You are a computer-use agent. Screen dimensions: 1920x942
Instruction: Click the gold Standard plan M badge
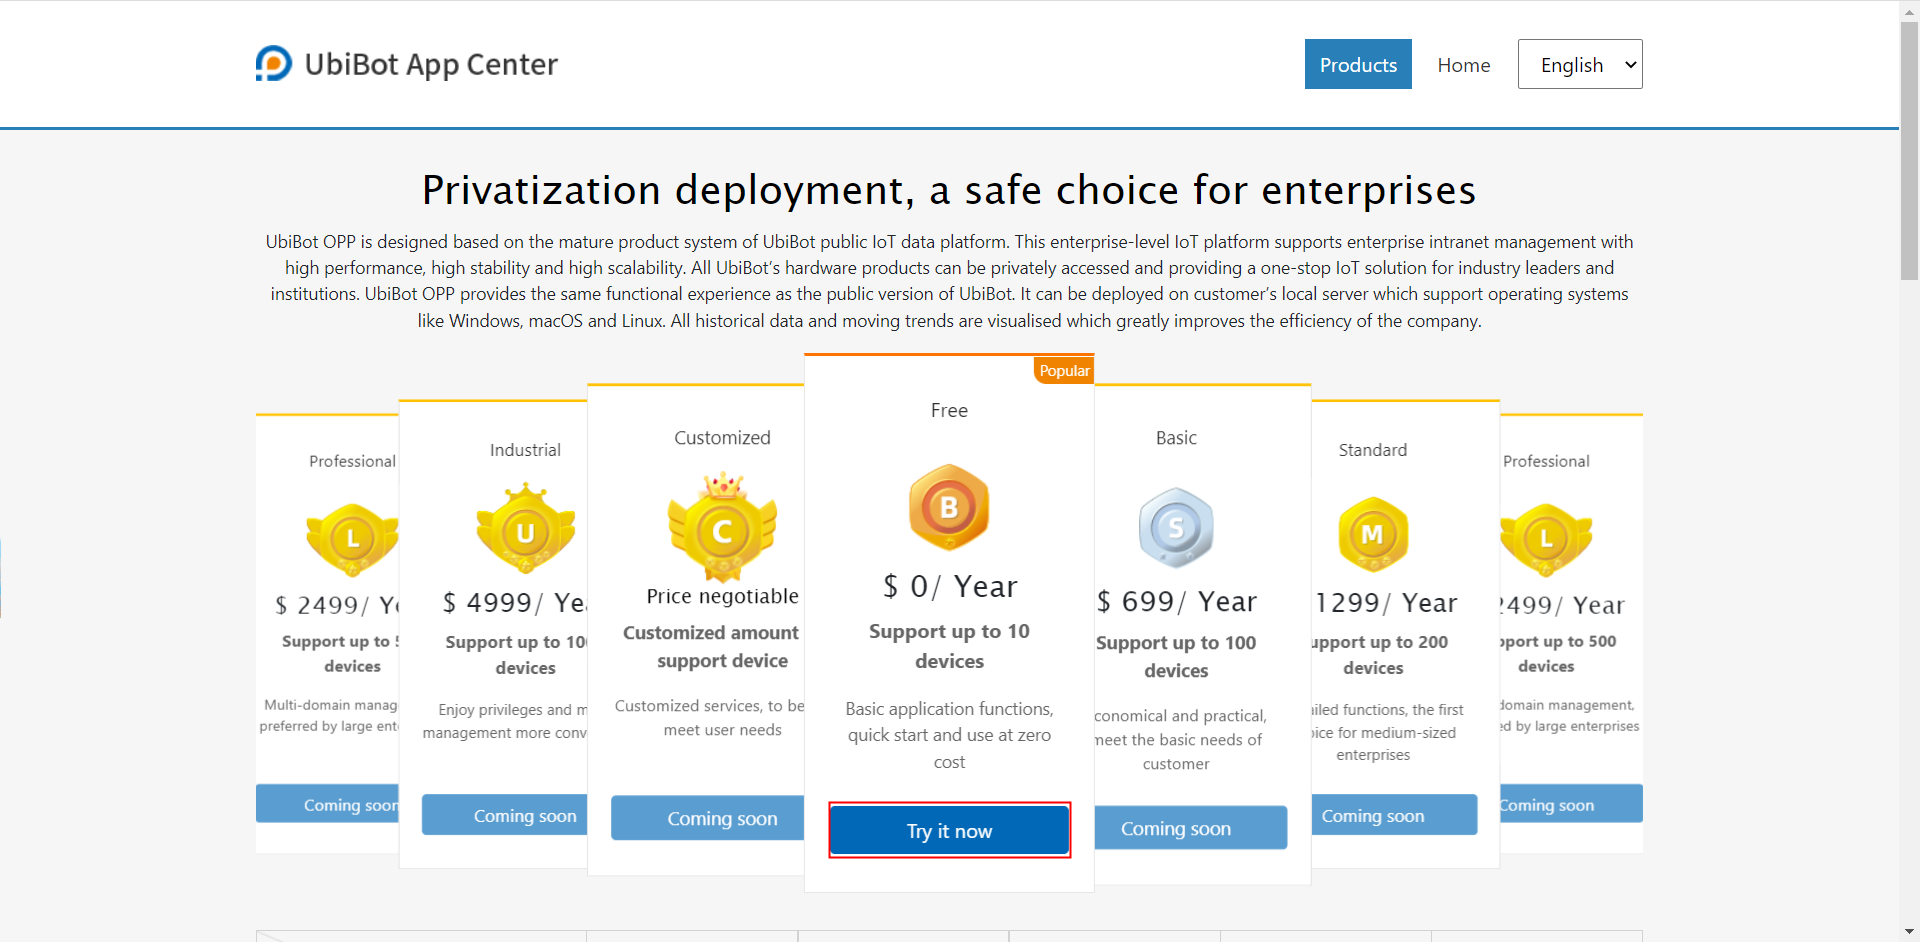(x=1373, y=534)
